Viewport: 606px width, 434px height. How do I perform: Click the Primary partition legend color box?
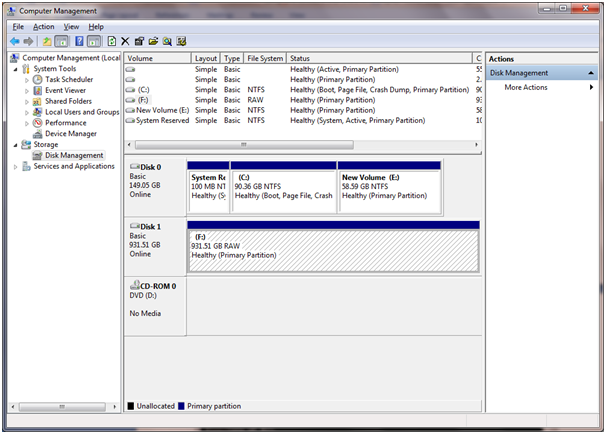pos(181,406)
